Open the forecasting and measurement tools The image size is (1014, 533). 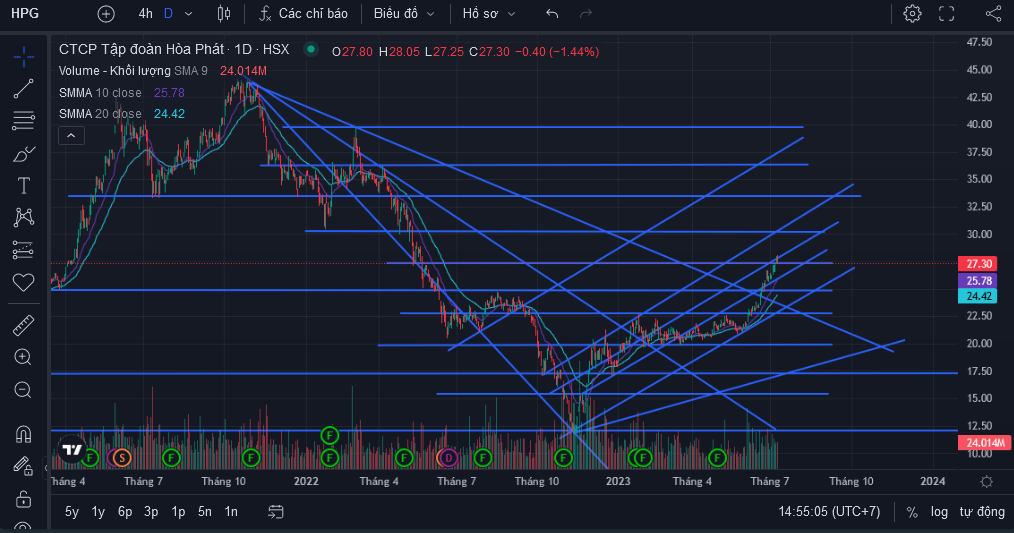24,250
